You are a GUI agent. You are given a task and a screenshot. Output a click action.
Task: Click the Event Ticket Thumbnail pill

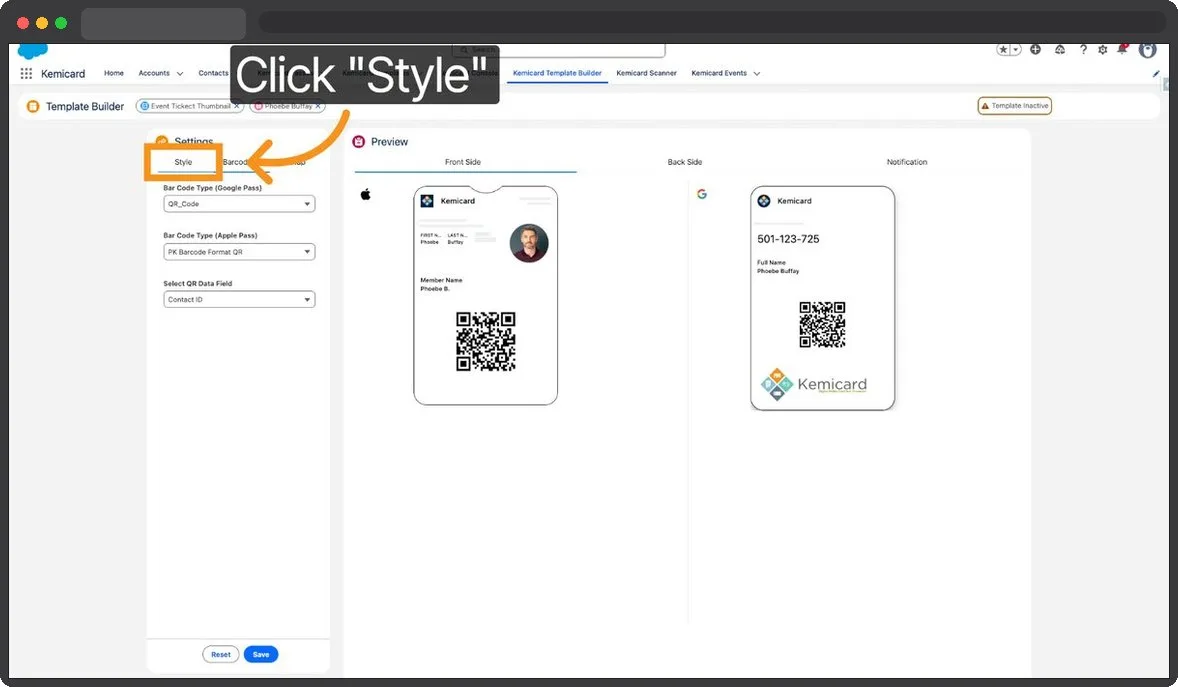pyautogui.click(x=190, y=106)
